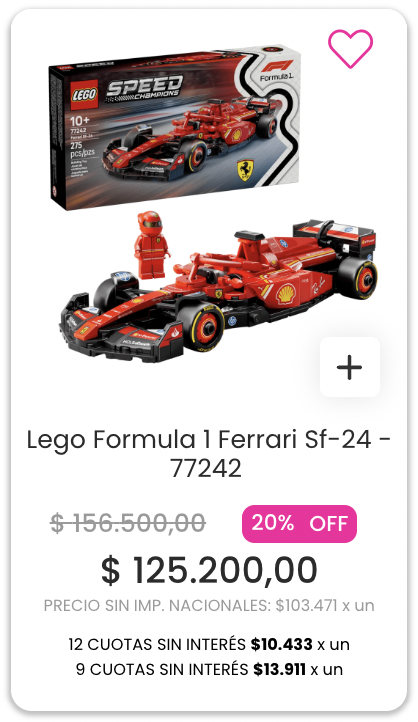The image size is (418, 722).
Task: Click the car's rear wing
Action: pyautogui.click(x=335, y=235)
